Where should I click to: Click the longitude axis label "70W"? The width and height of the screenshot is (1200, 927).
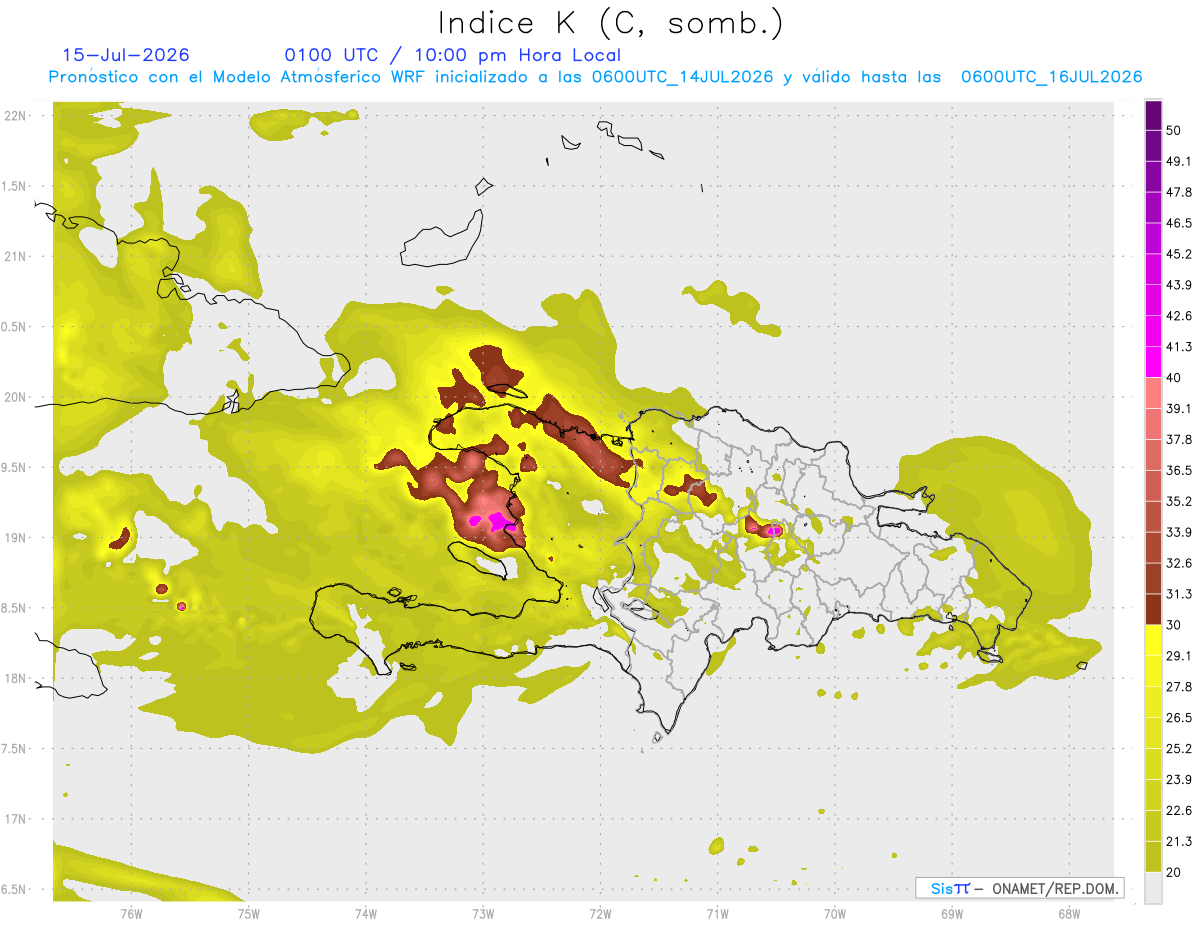[834, 914]
